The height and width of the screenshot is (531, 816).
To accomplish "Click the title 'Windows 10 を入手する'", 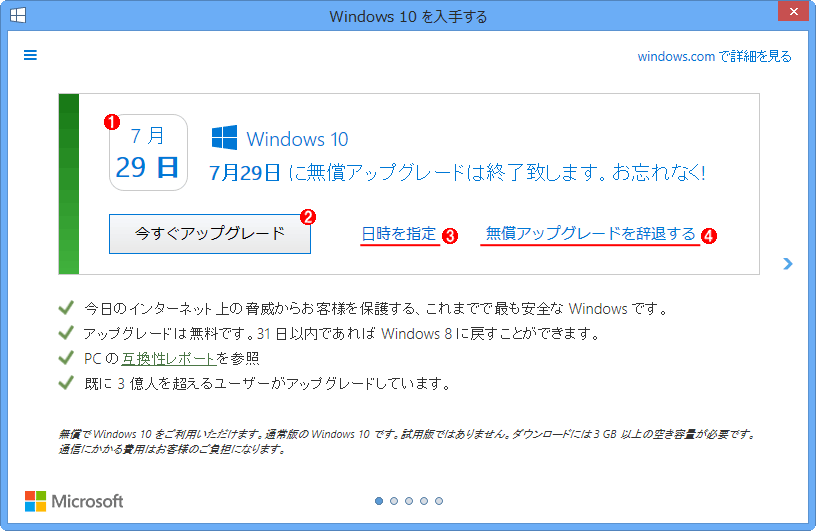I will point(408,17).
